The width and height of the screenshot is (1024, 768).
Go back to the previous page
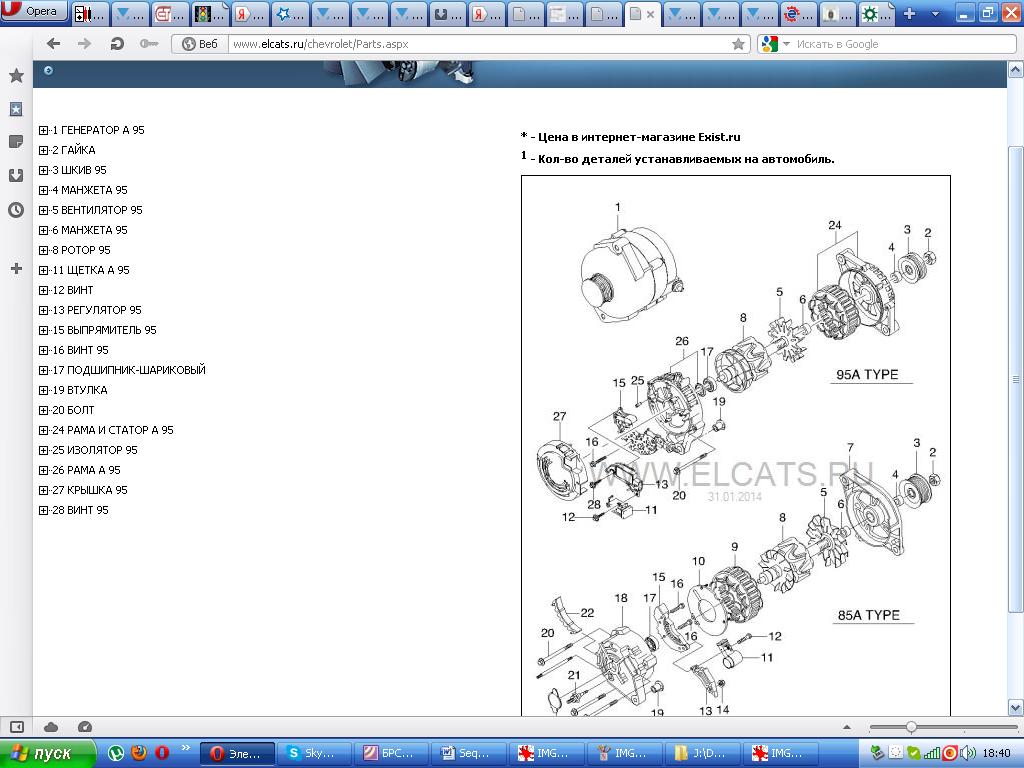tap(54, 44)
